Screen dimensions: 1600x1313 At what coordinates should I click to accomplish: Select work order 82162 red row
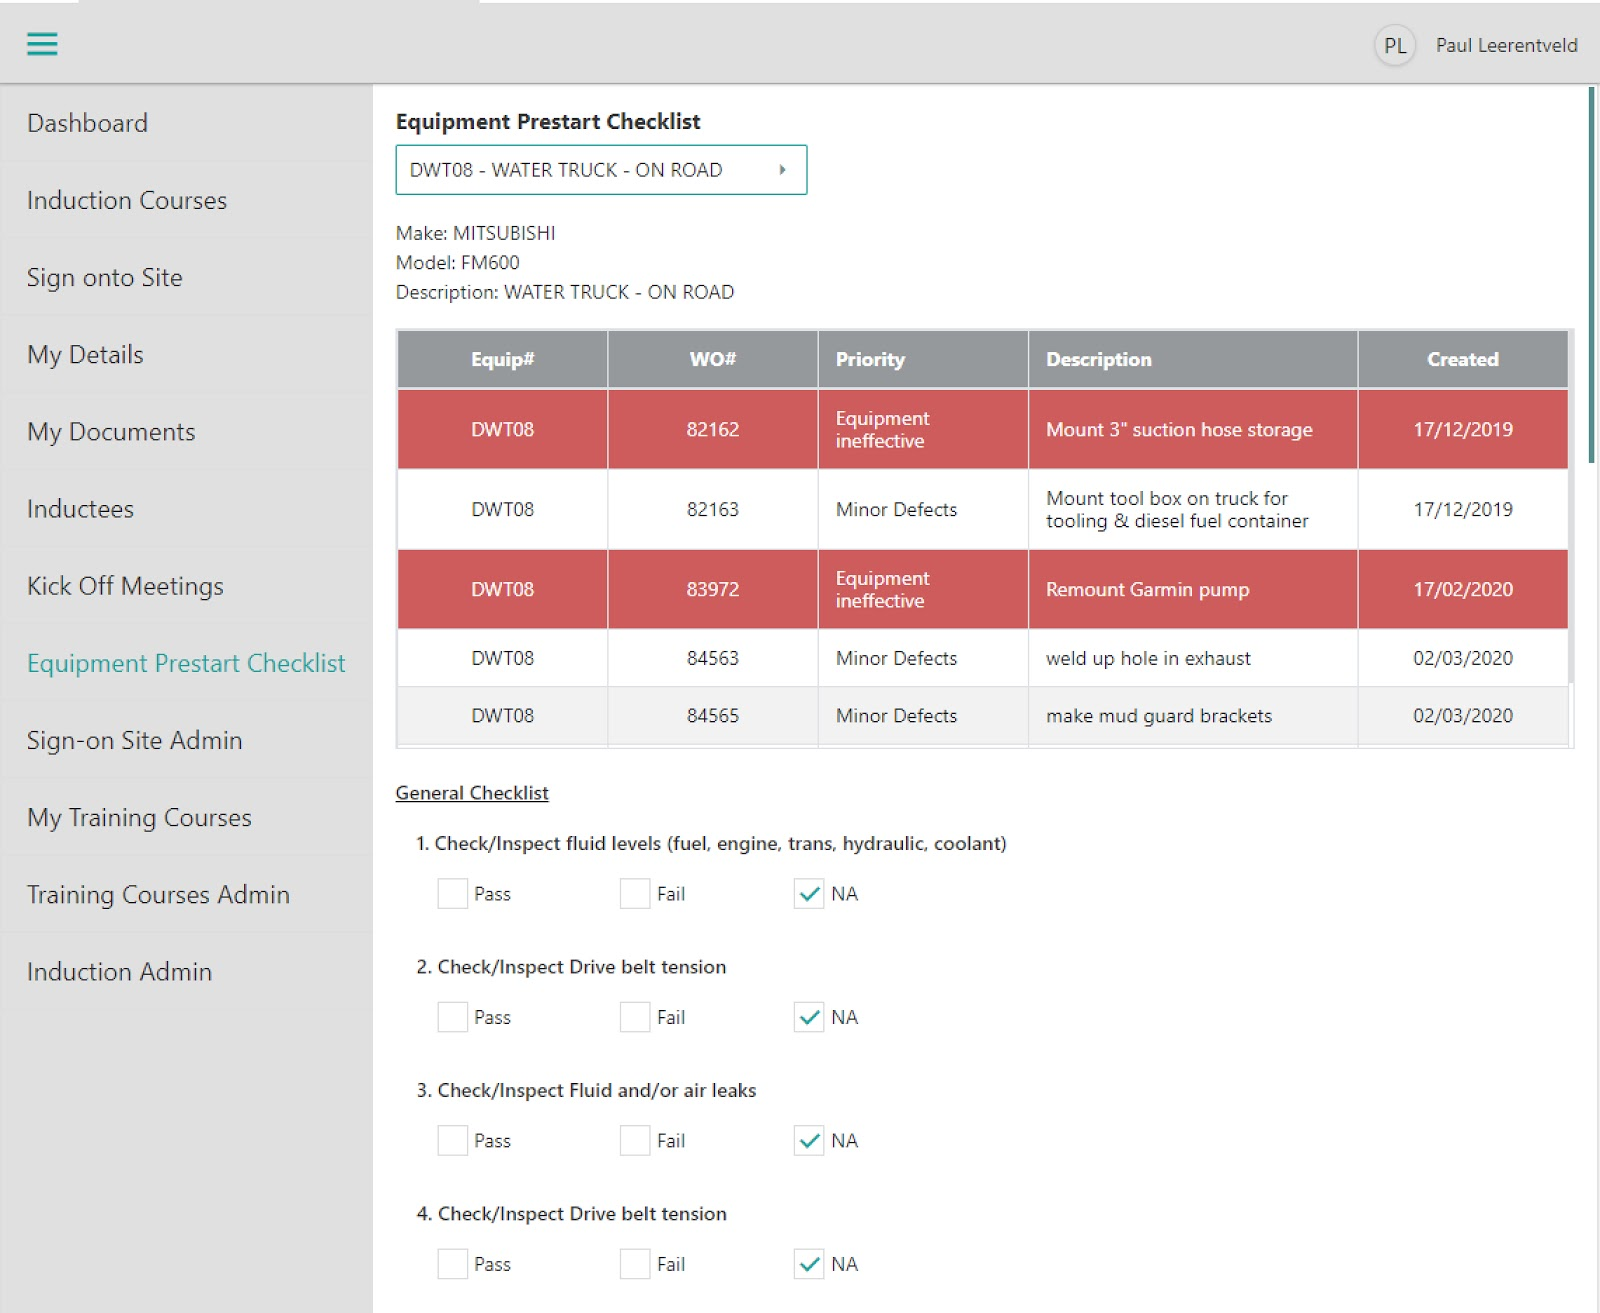712,429
